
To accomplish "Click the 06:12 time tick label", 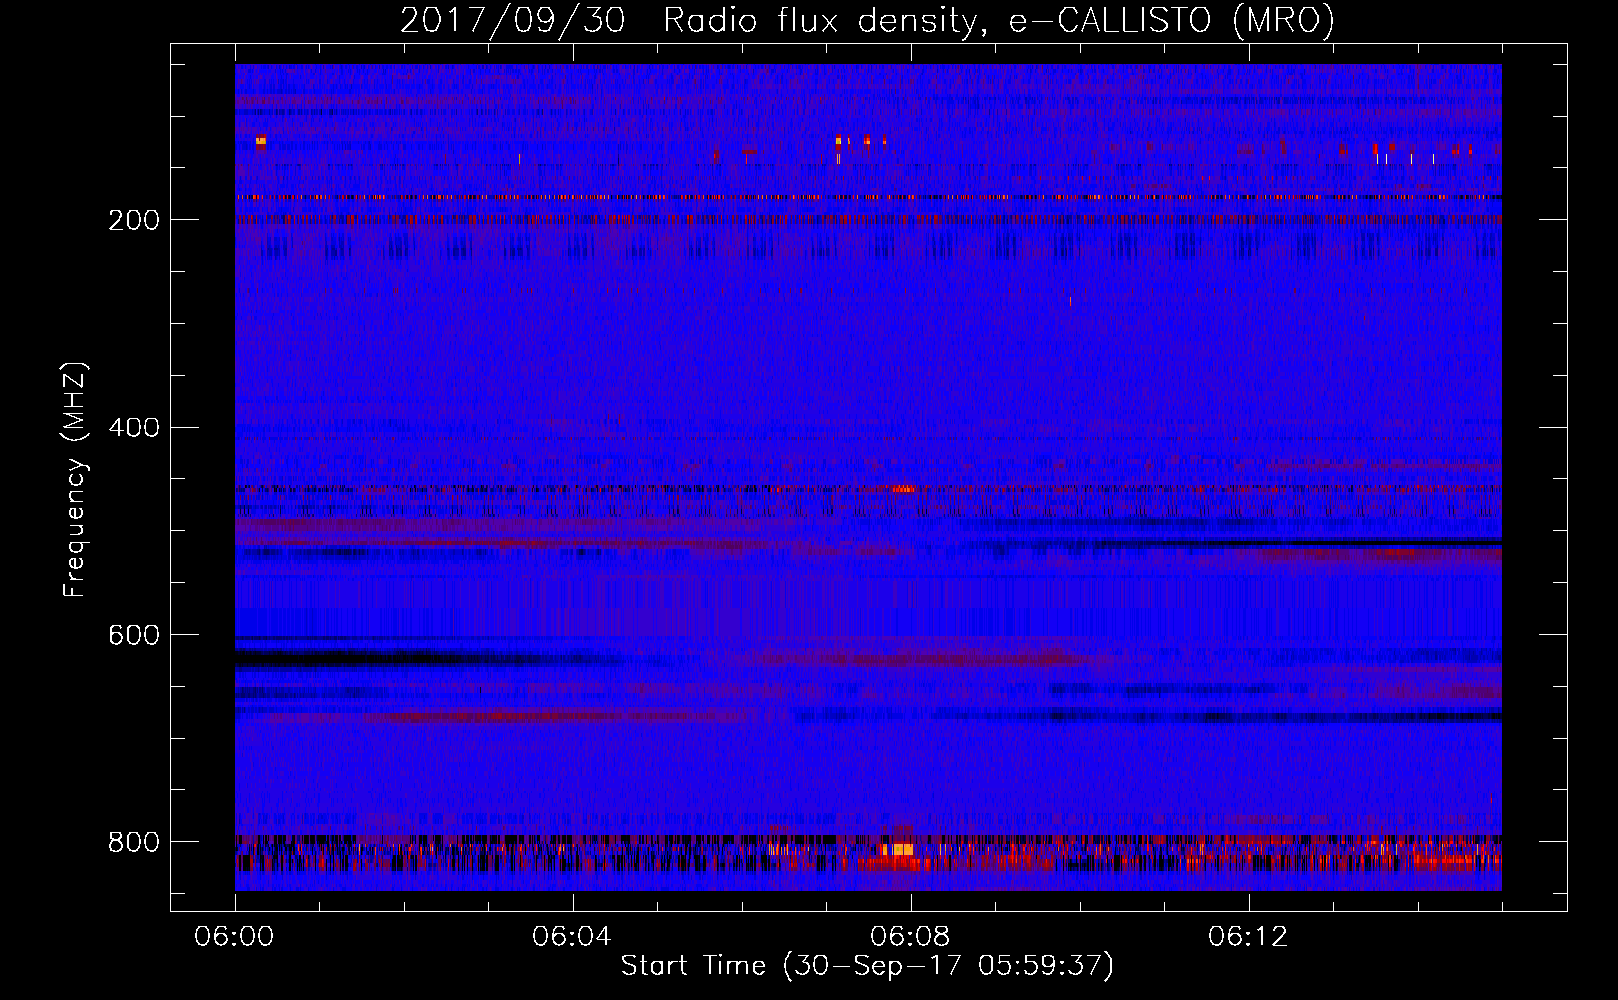I will 1248,936.
